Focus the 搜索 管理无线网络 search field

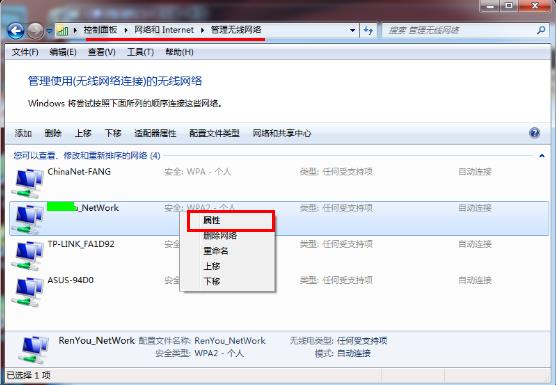pyautogui.click(x=459, y=30)
